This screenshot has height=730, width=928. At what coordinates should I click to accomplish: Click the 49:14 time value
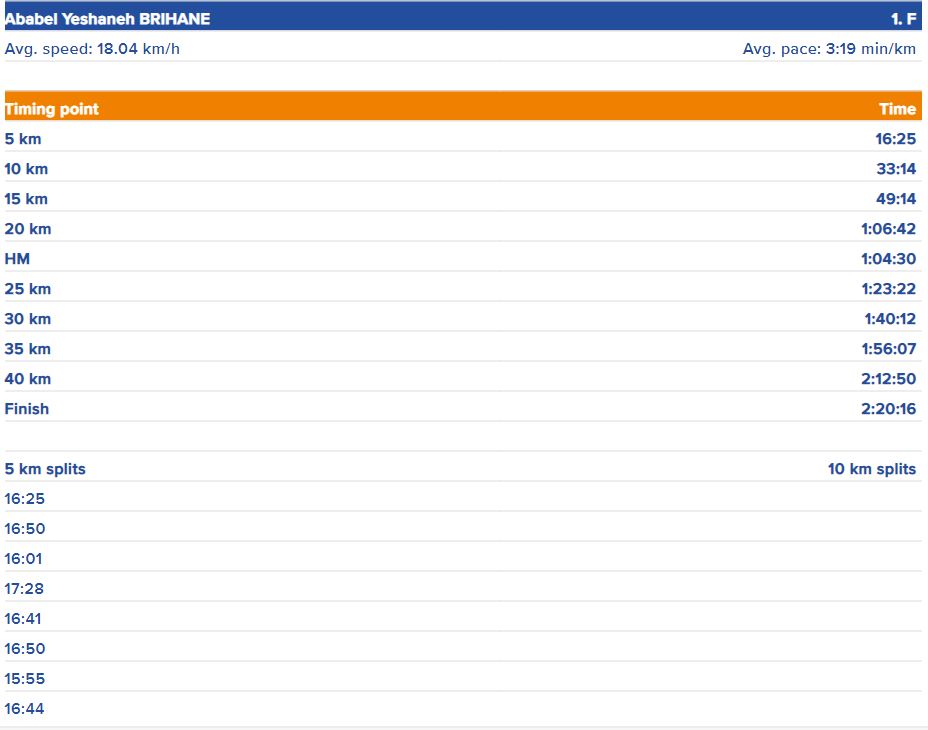(896, 199)
